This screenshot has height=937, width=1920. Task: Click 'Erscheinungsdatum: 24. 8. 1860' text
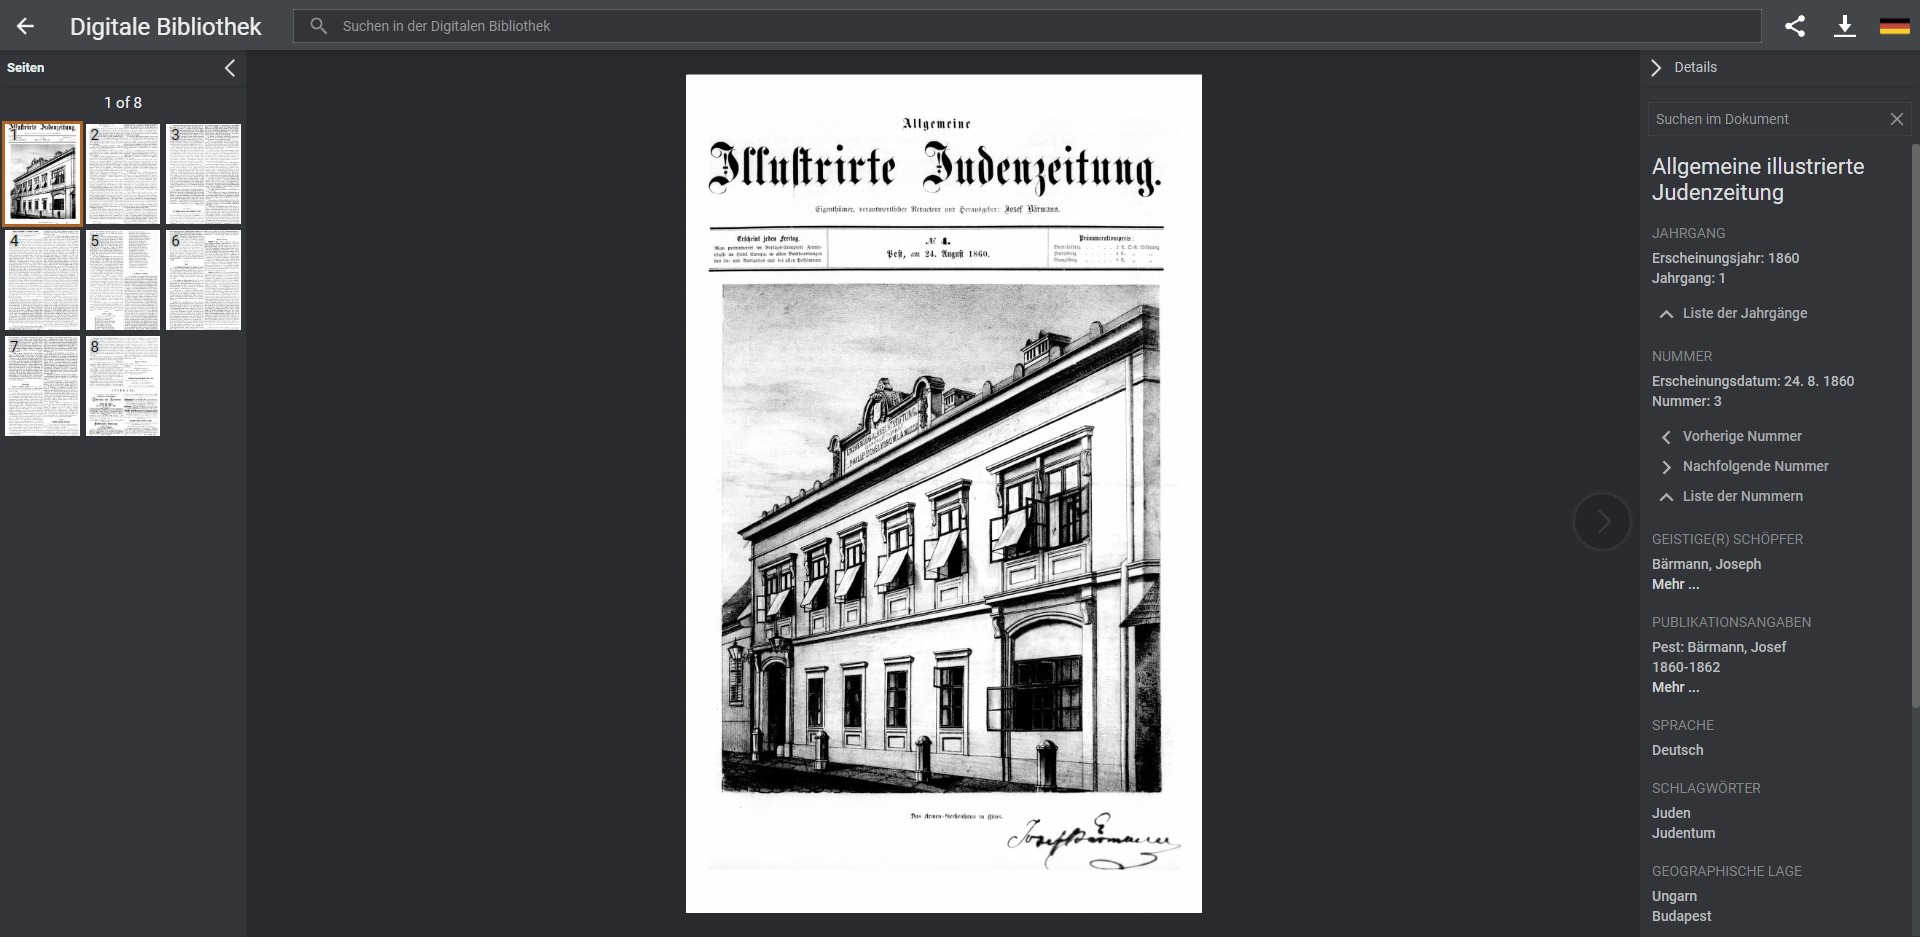1752,381
